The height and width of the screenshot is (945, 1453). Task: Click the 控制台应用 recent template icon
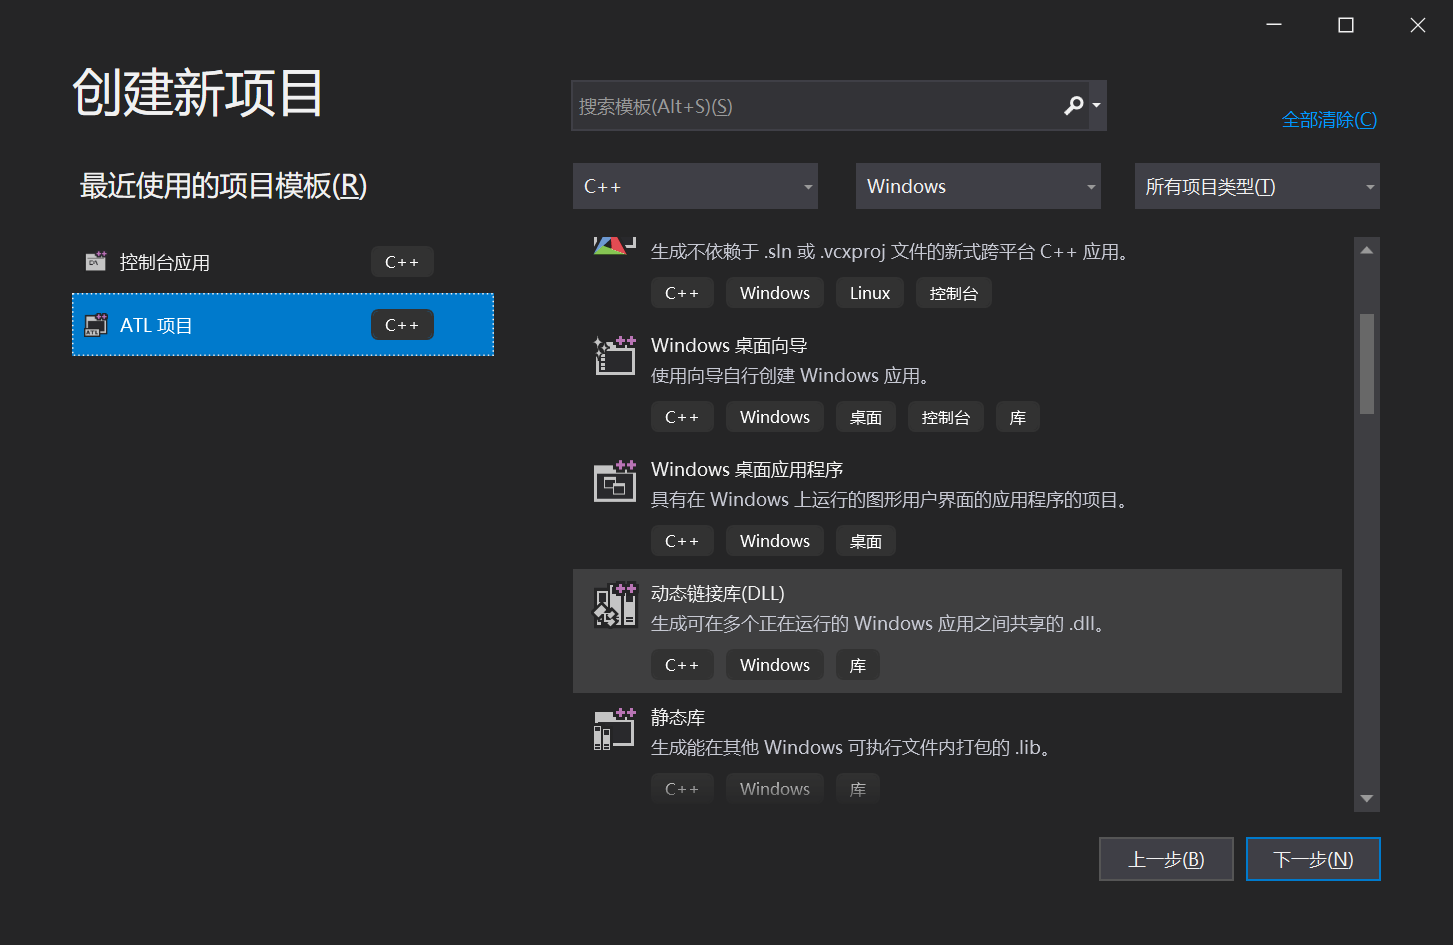pyautogui.click(x=96, y=262)
